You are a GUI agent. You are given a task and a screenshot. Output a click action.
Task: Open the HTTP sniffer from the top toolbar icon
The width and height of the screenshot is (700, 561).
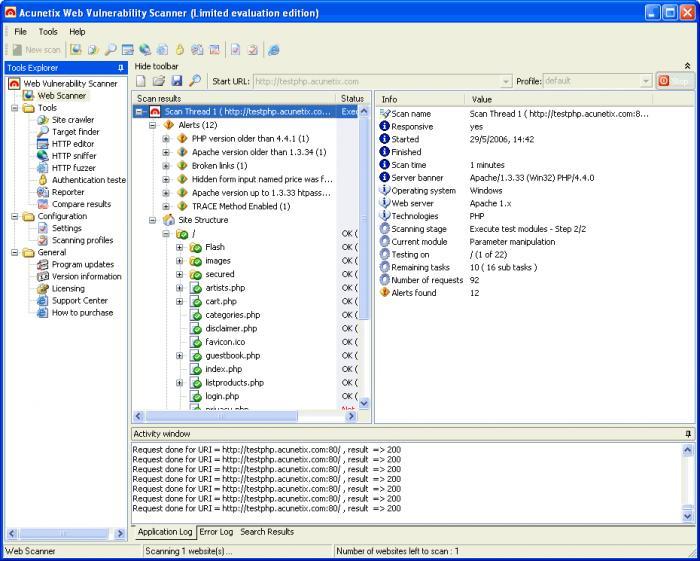pyautogui.click(x=145, y=50)
